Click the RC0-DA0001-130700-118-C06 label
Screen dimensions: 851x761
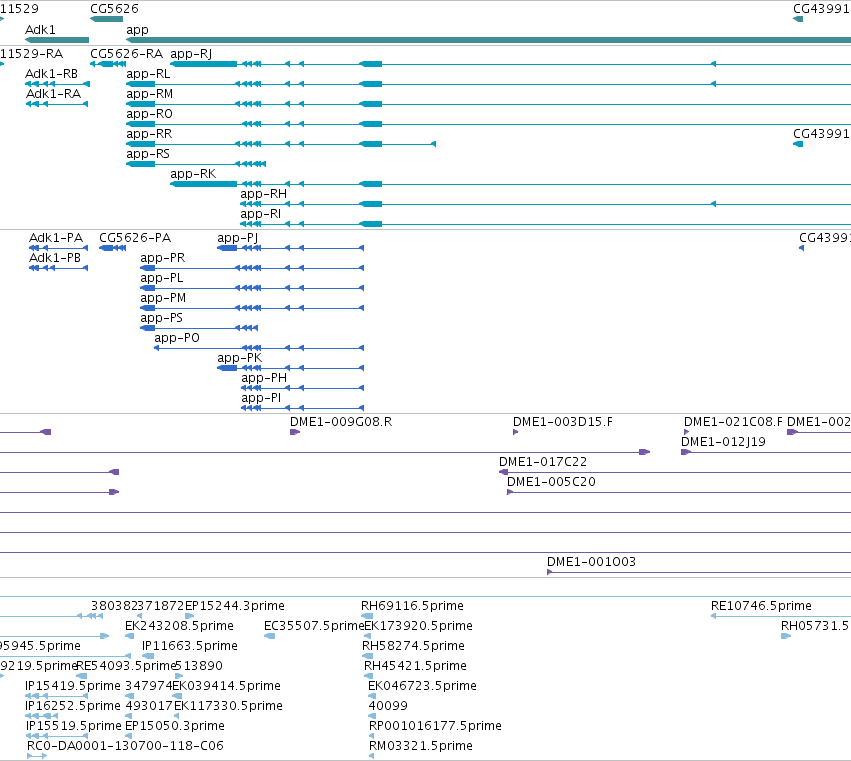(125, 746)
